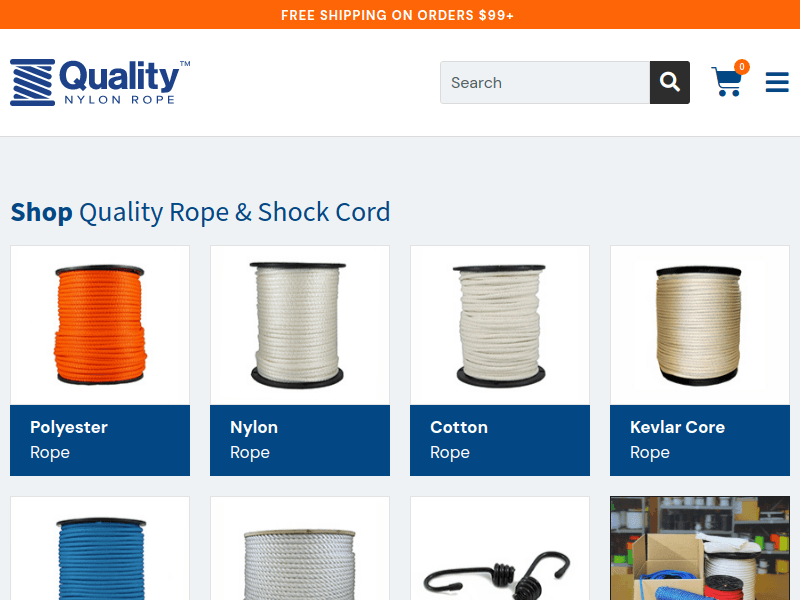The height and width of the screenshot is (600, 800).
Task: Select the orange polyester rope spool image
Action: click(x=100, y=324)
